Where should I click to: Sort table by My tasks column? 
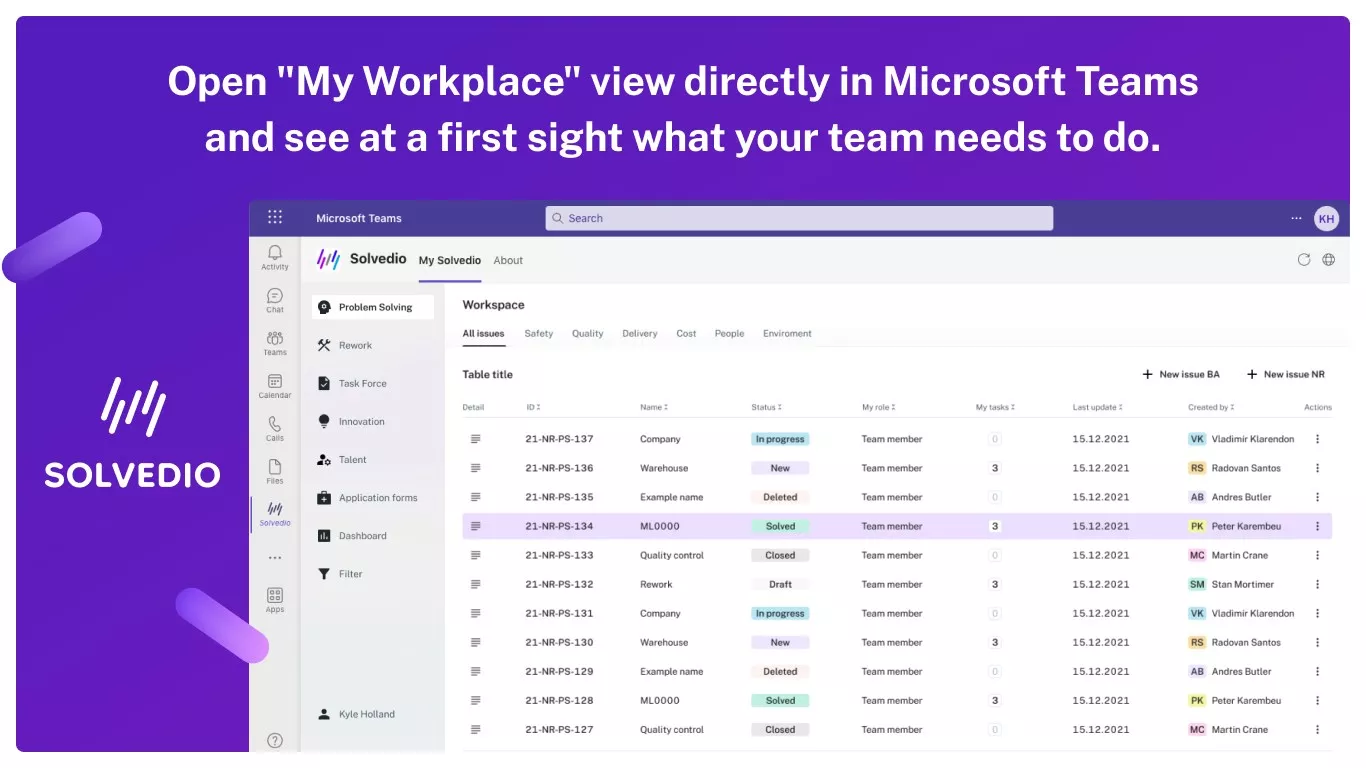[995, 407]
